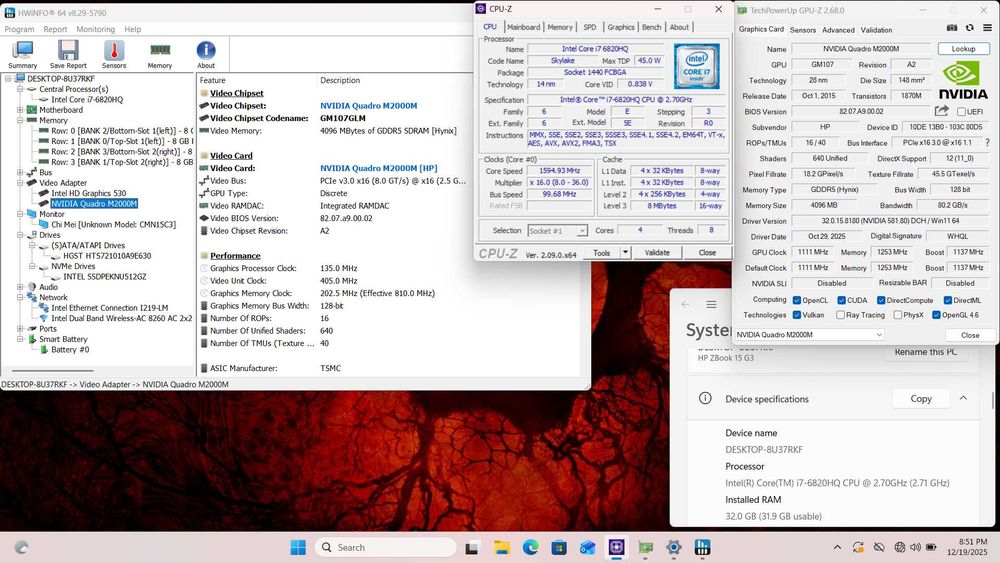Collapse the Device specifications chevron
1000x563 pixels.
963,398
